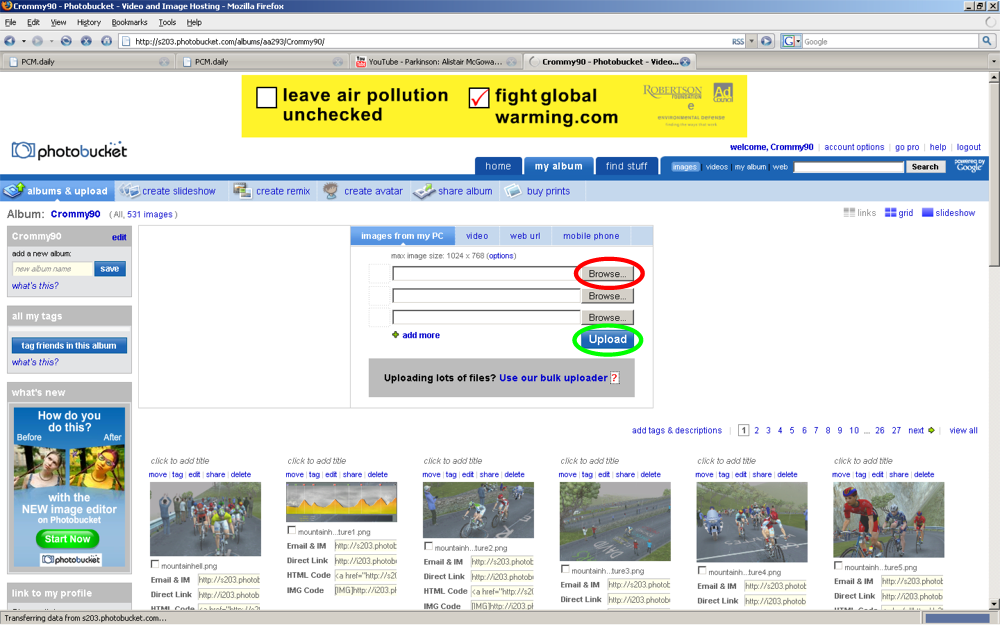Open the back history dropdown arrow
1000x625 pixels.
click(x=23, y=41)
